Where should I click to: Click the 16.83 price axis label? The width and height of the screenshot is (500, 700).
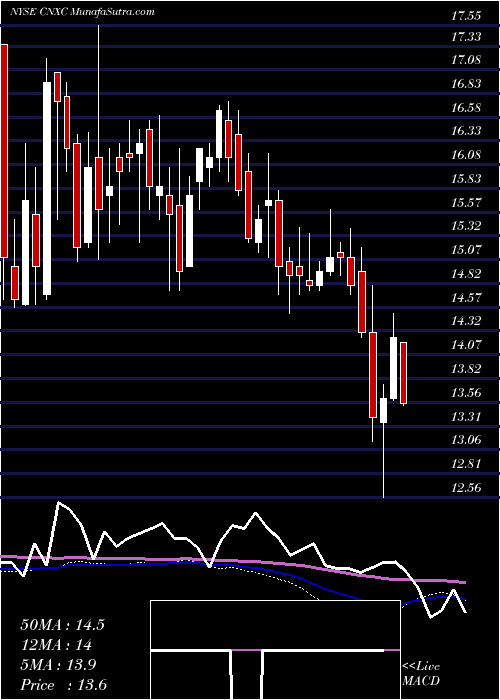pos(466,84)
